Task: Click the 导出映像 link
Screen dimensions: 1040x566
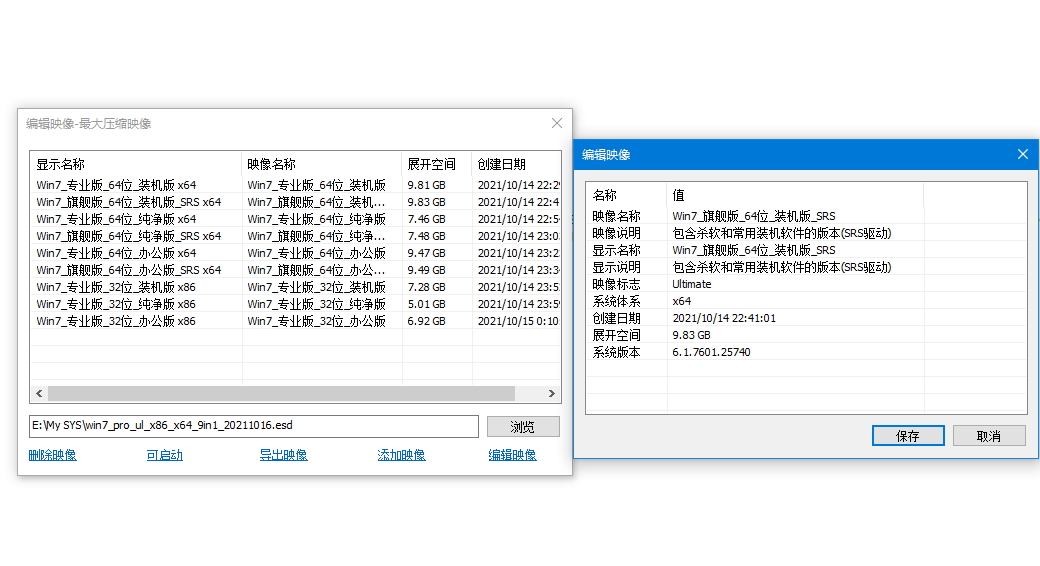Action: coord(283,455)
